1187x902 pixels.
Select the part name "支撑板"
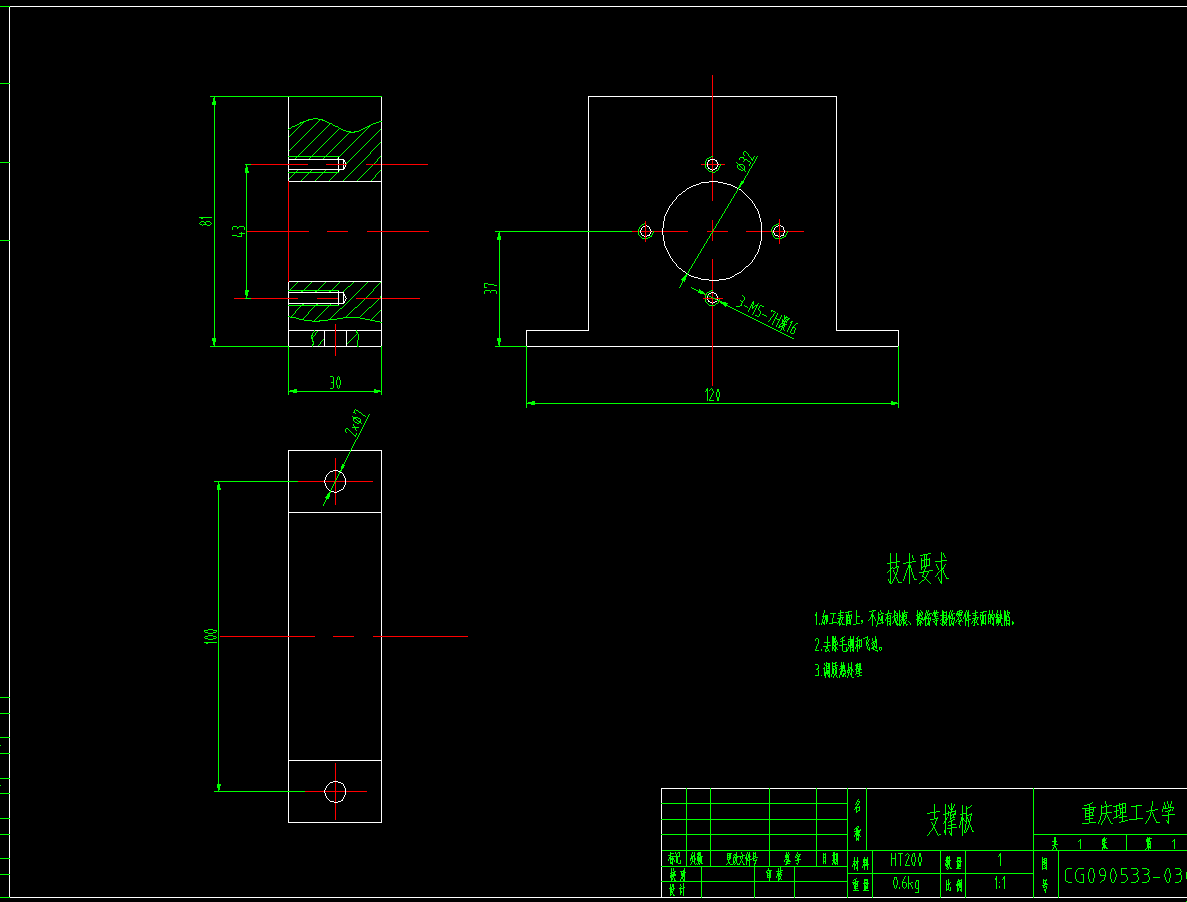coord(950,819)
